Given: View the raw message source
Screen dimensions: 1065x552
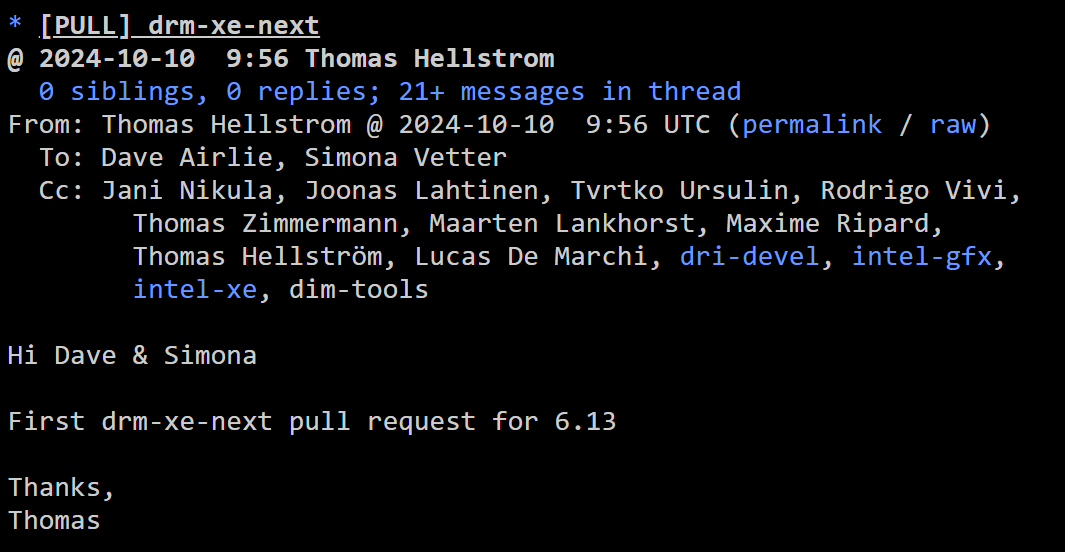Looking at the screenshot, I should (953, 125).
